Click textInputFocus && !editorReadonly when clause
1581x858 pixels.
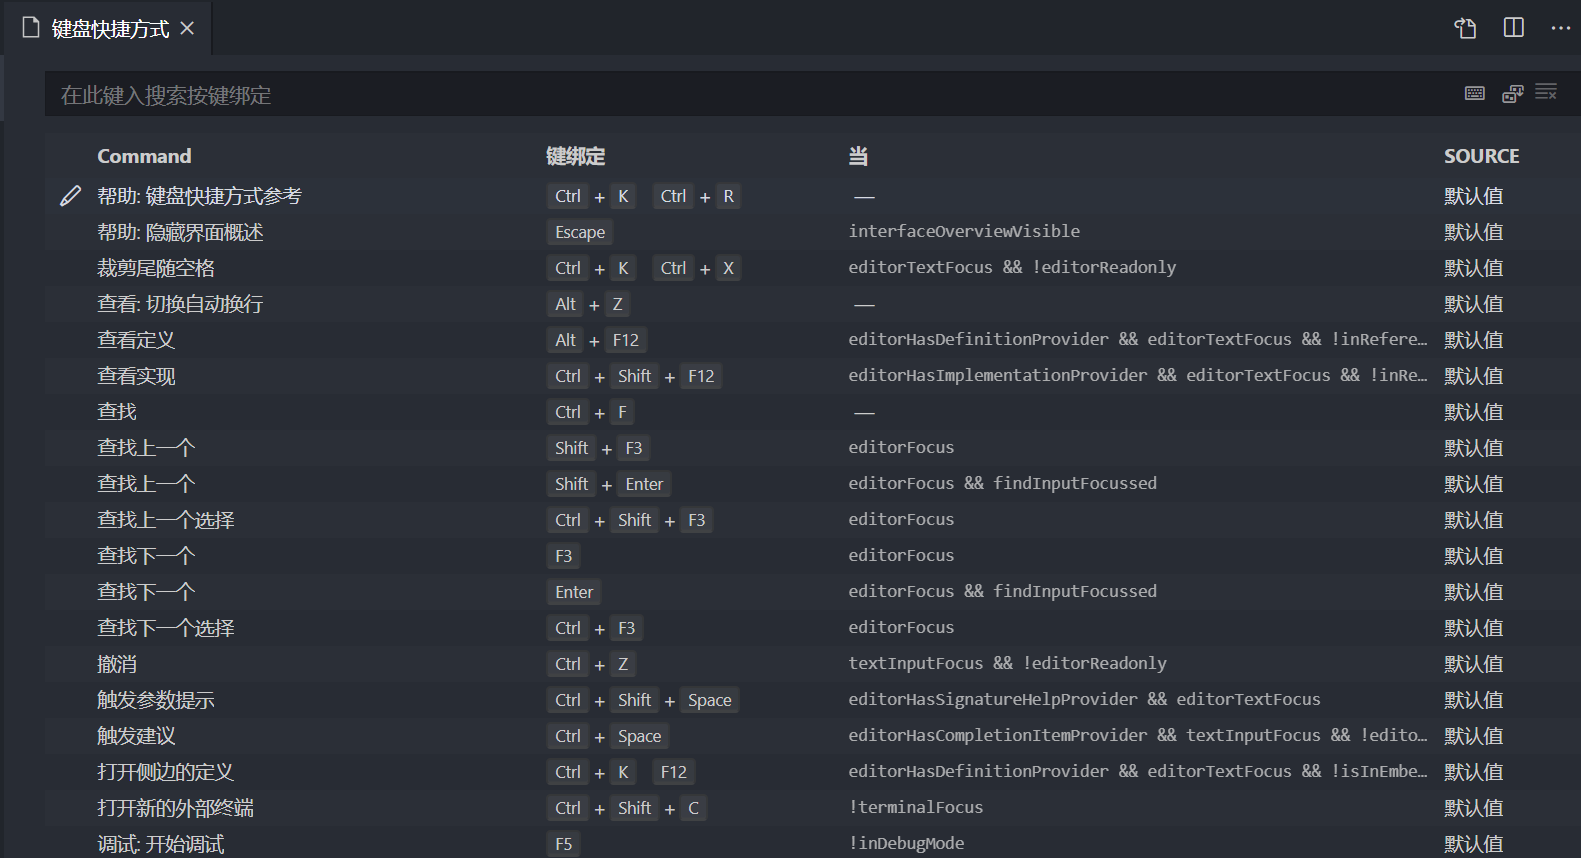(1007, 663)
